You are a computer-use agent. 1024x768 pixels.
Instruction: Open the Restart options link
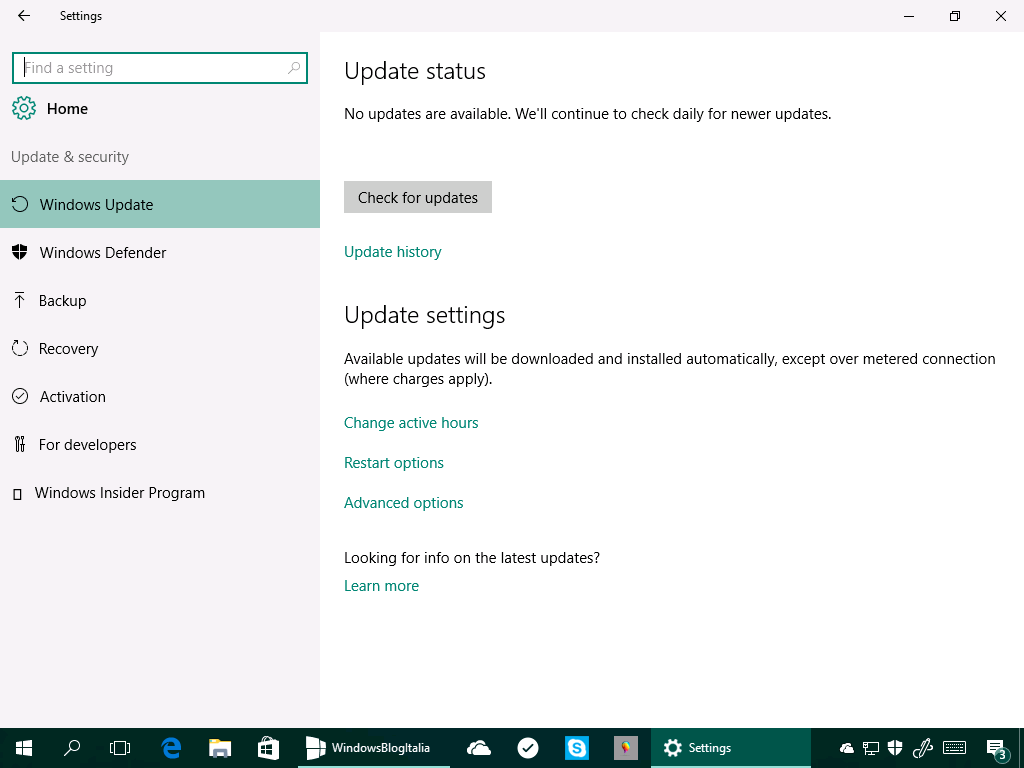(394, 462)
